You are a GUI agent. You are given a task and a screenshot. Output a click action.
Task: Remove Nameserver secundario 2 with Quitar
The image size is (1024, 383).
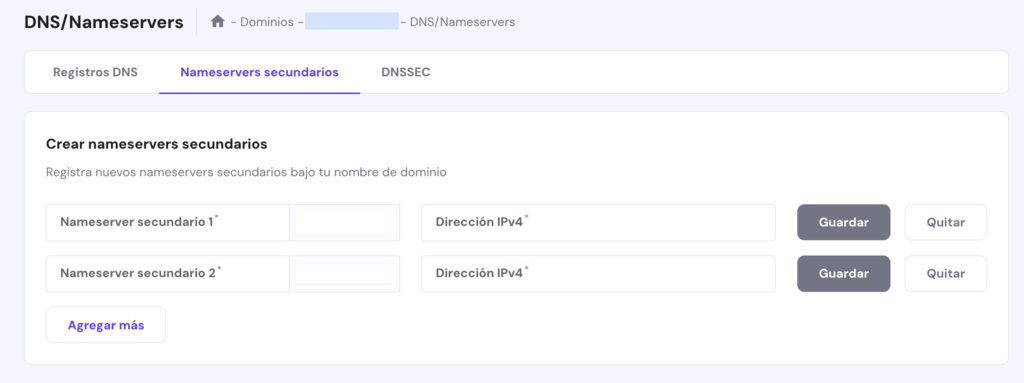tap(946, 273)
